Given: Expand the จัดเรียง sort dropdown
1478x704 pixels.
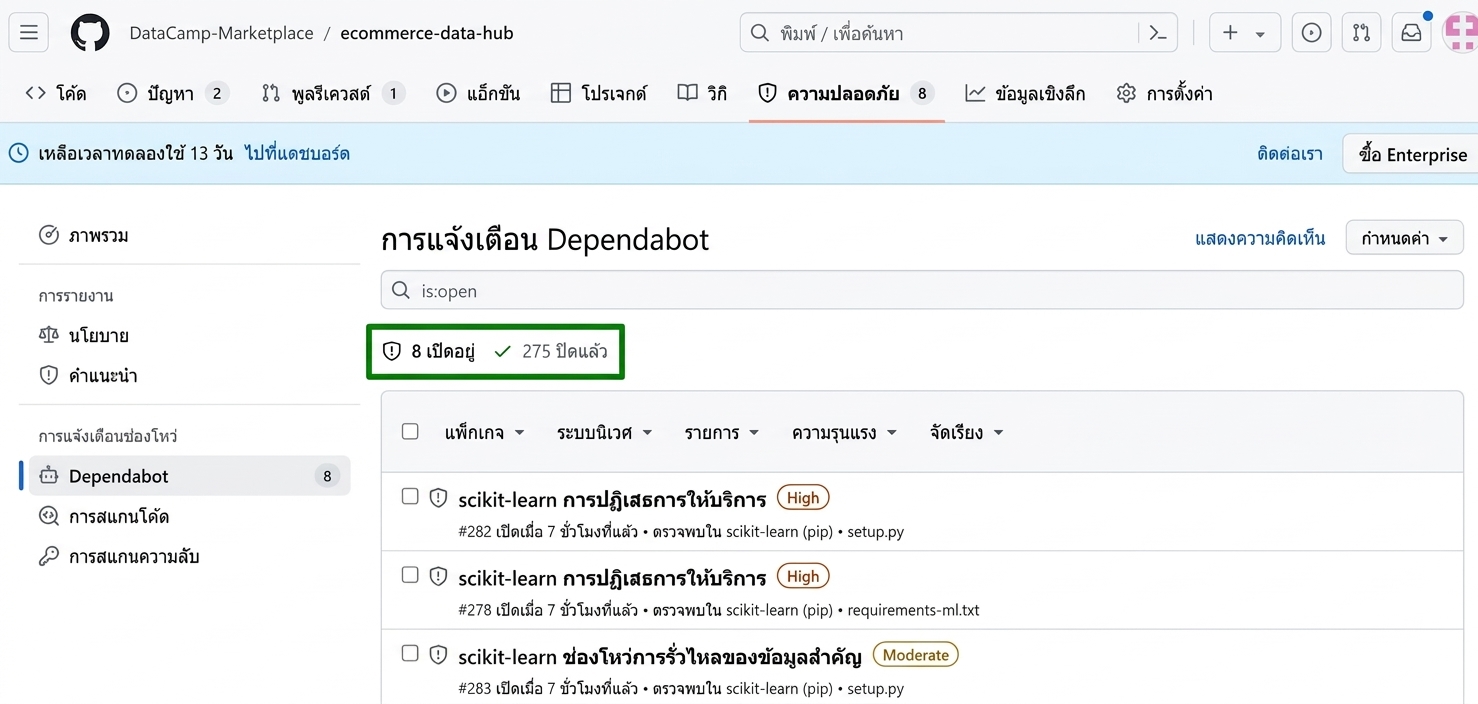Looking at the screenshot, I should 966,432.
